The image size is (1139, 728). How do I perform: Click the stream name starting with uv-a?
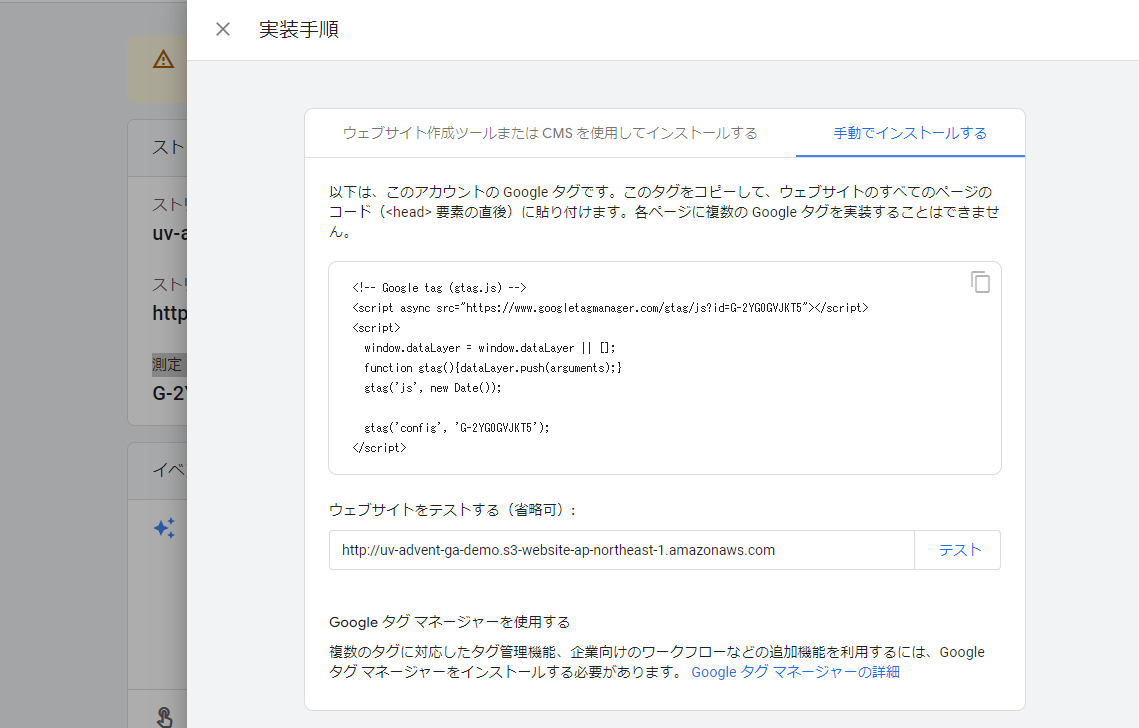[x=169, y=233]
